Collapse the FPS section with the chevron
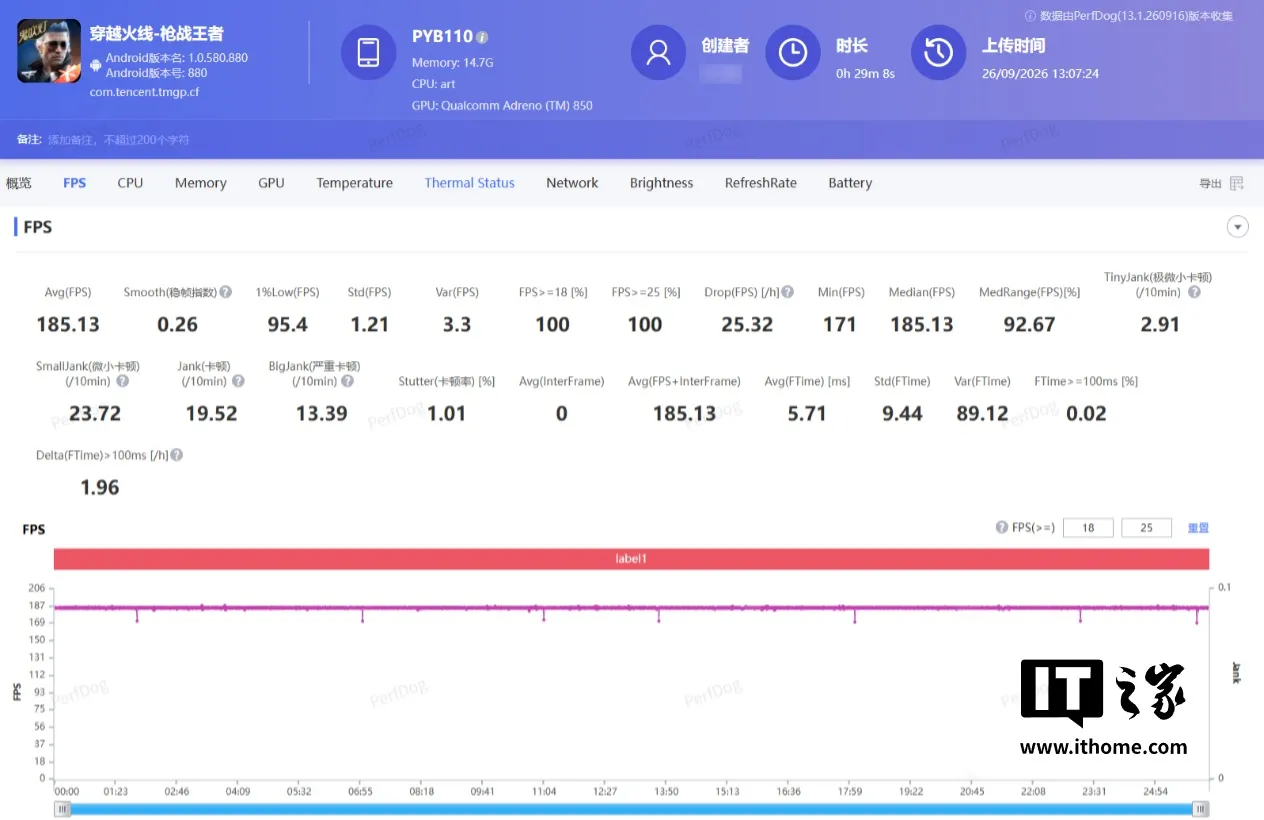The width and height of the screenshot is (1264, 820). click(1238, 227)
